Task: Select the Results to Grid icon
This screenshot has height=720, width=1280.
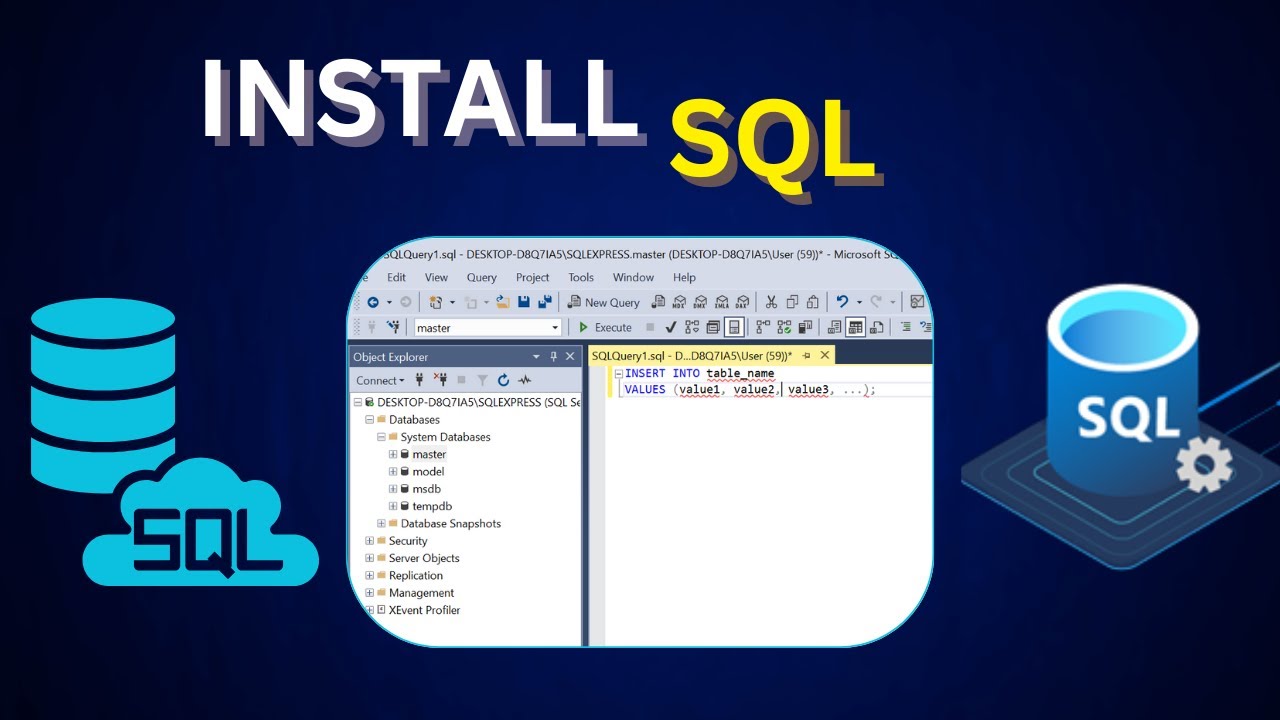Action: (x=855, y=327)
